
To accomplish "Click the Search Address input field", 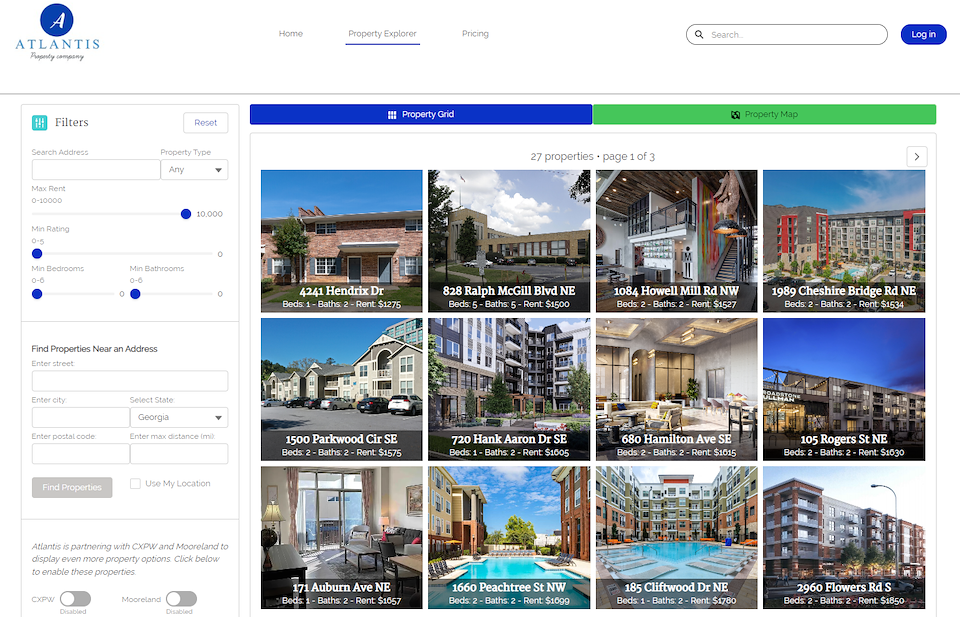I will (96, 170).
